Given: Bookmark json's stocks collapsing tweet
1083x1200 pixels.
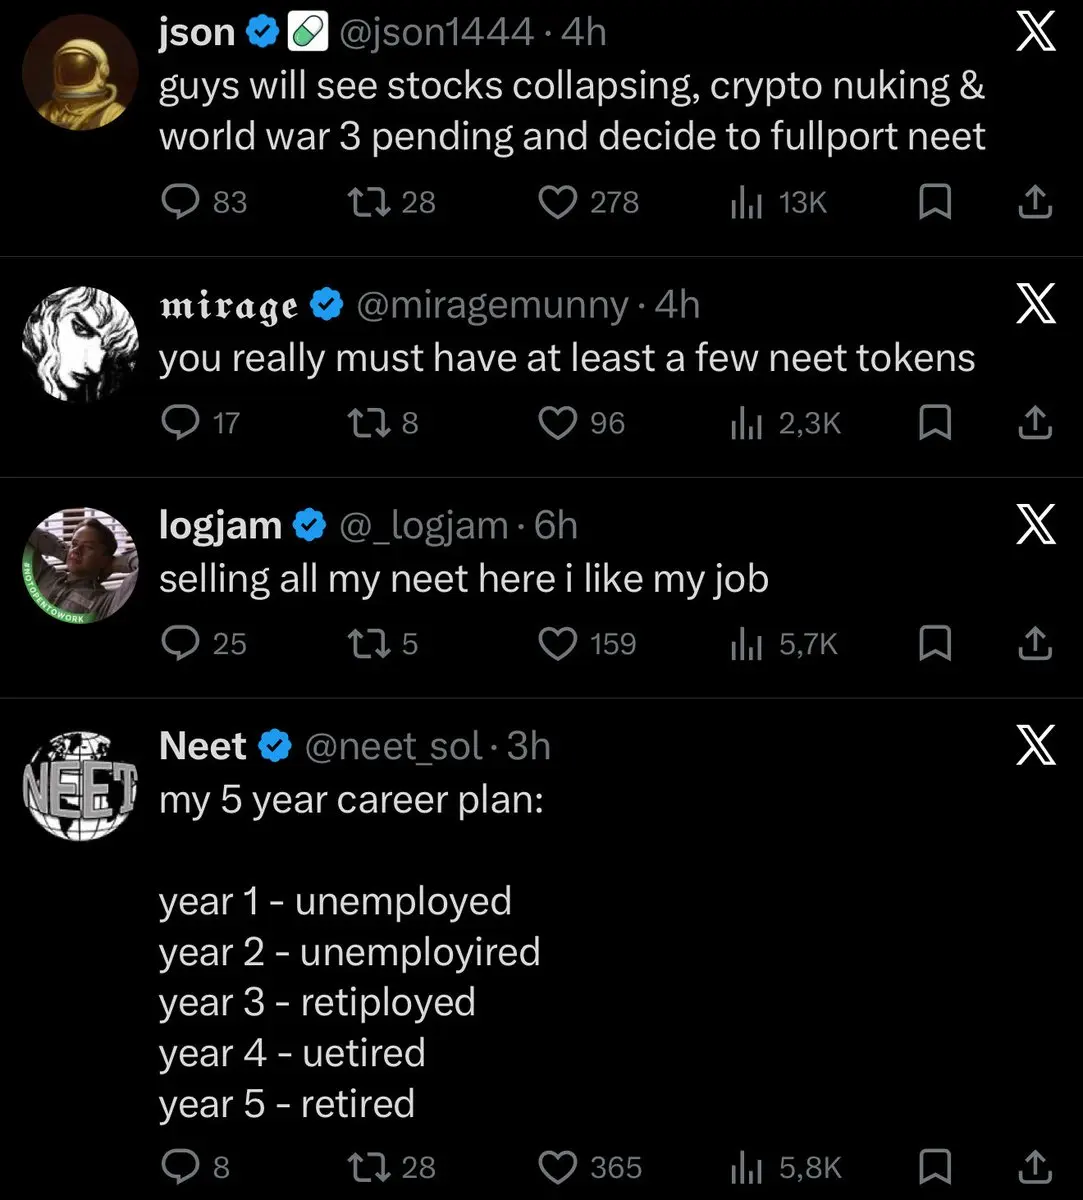Looking at the screenshot, I should coord(934,203).
